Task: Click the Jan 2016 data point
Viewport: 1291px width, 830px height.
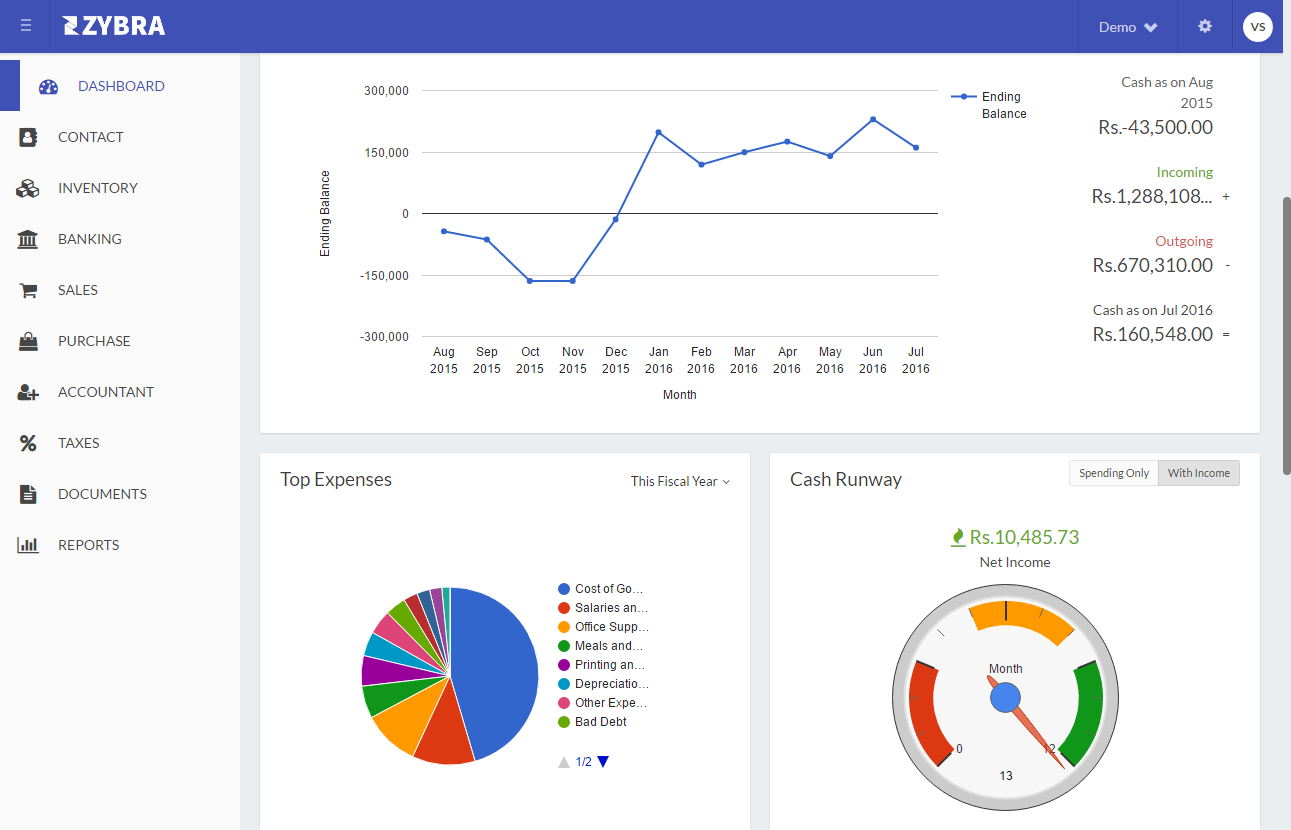Action: pyautogui.click(x=658, y=132)
